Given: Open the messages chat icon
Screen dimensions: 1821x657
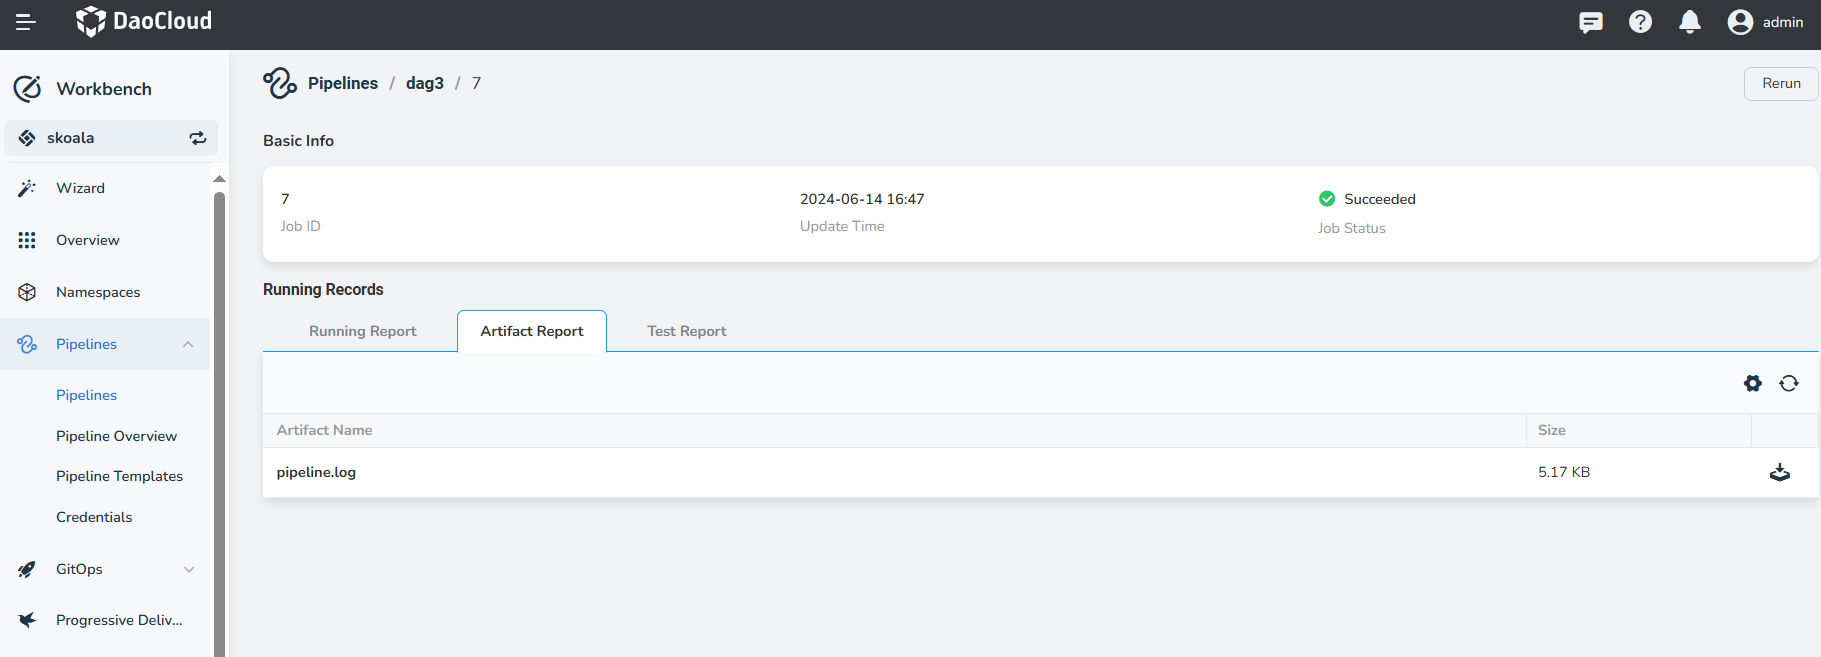Looking at the screenshot, I should pos(1590,22).
